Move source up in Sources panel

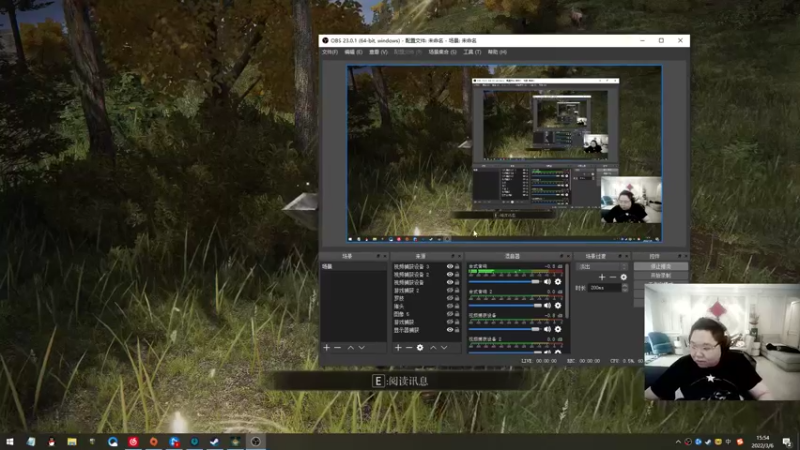[x=433, y=347]
